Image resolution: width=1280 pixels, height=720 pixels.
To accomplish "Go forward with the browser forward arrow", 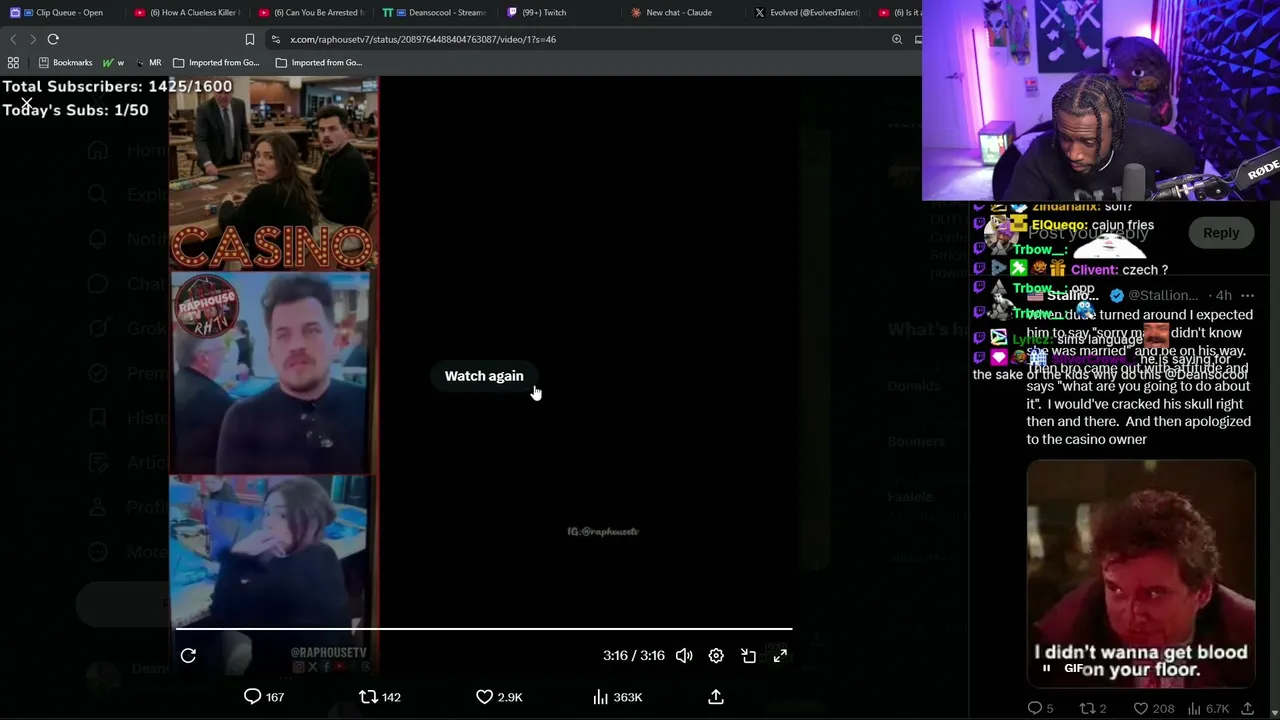I will tap(32, 39).
